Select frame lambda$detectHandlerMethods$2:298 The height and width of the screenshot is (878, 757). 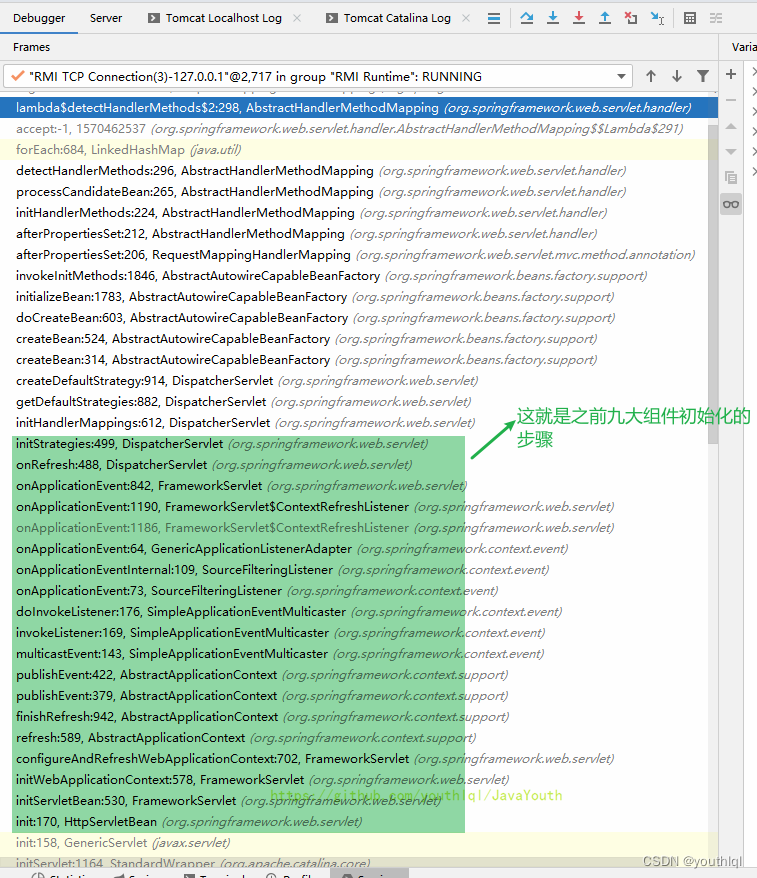tap(359, 108)
